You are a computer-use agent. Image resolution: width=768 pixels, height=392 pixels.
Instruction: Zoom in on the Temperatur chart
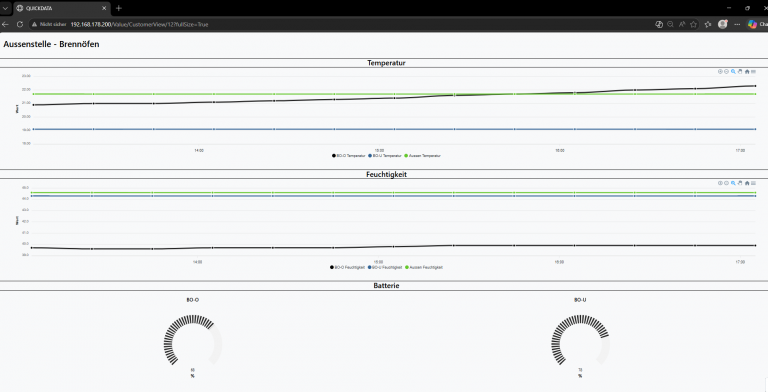click(720, 72)
